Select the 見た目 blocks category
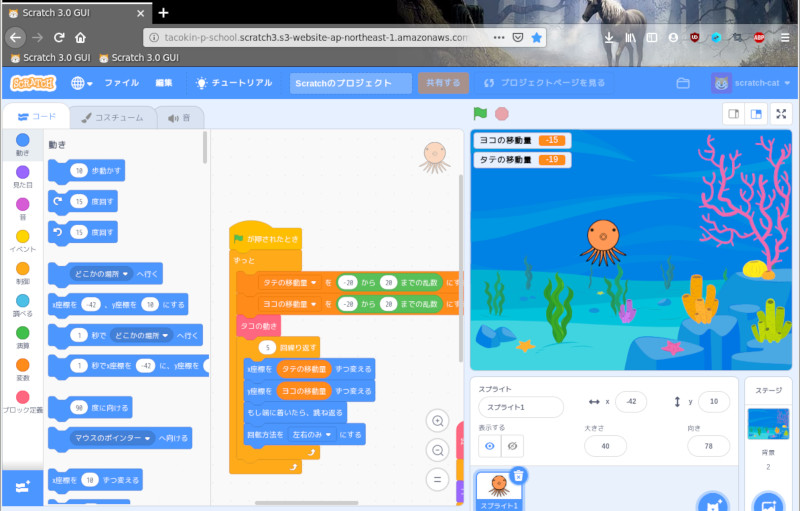Viewport: 800px width, 511px height. pos(22,176)
